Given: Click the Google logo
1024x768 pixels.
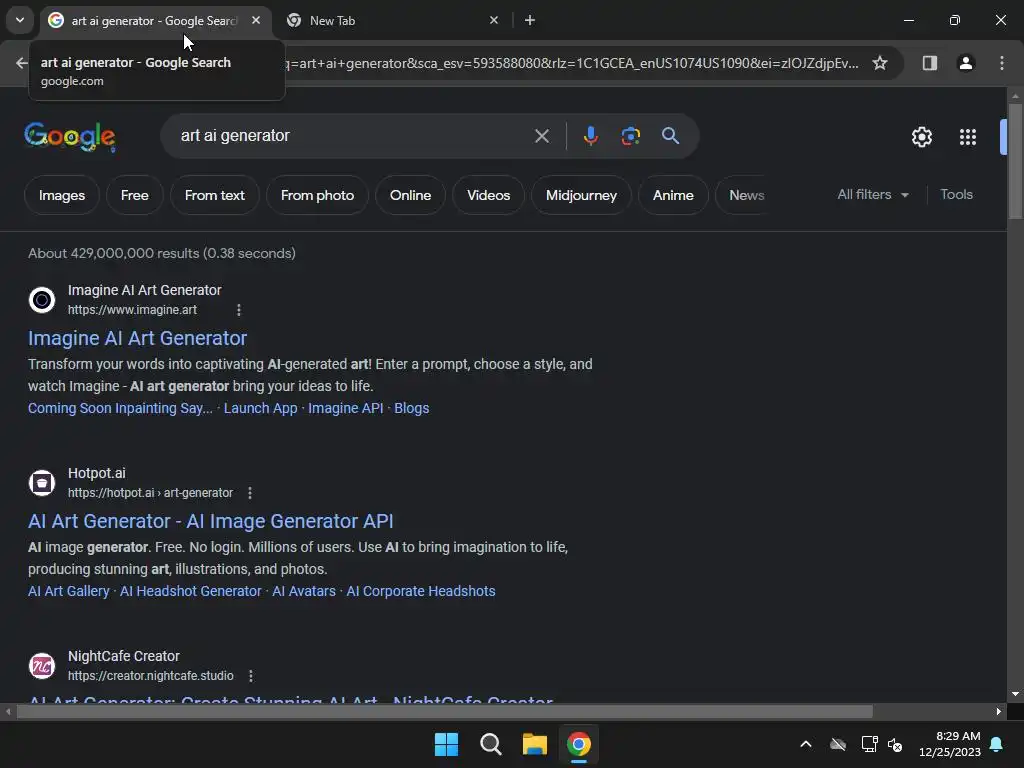Looking at the screenshot, I should (70, 136).
